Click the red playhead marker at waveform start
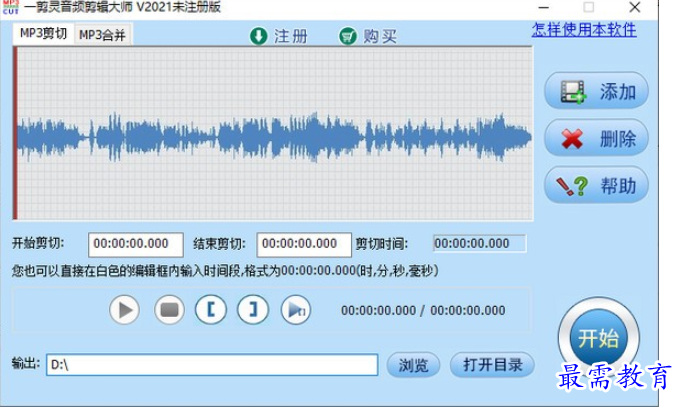This screenshot has width=680, height=408. (15, 133)
